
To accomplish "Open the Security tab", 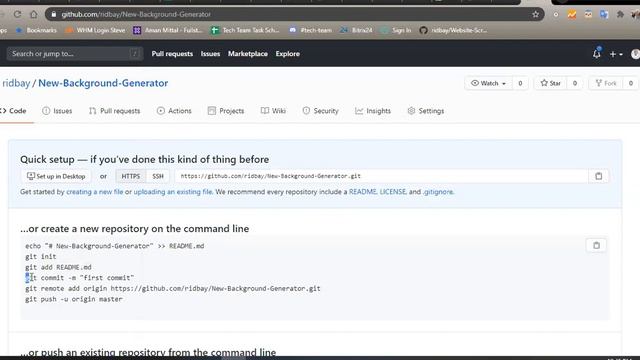I will click(320, 111).
